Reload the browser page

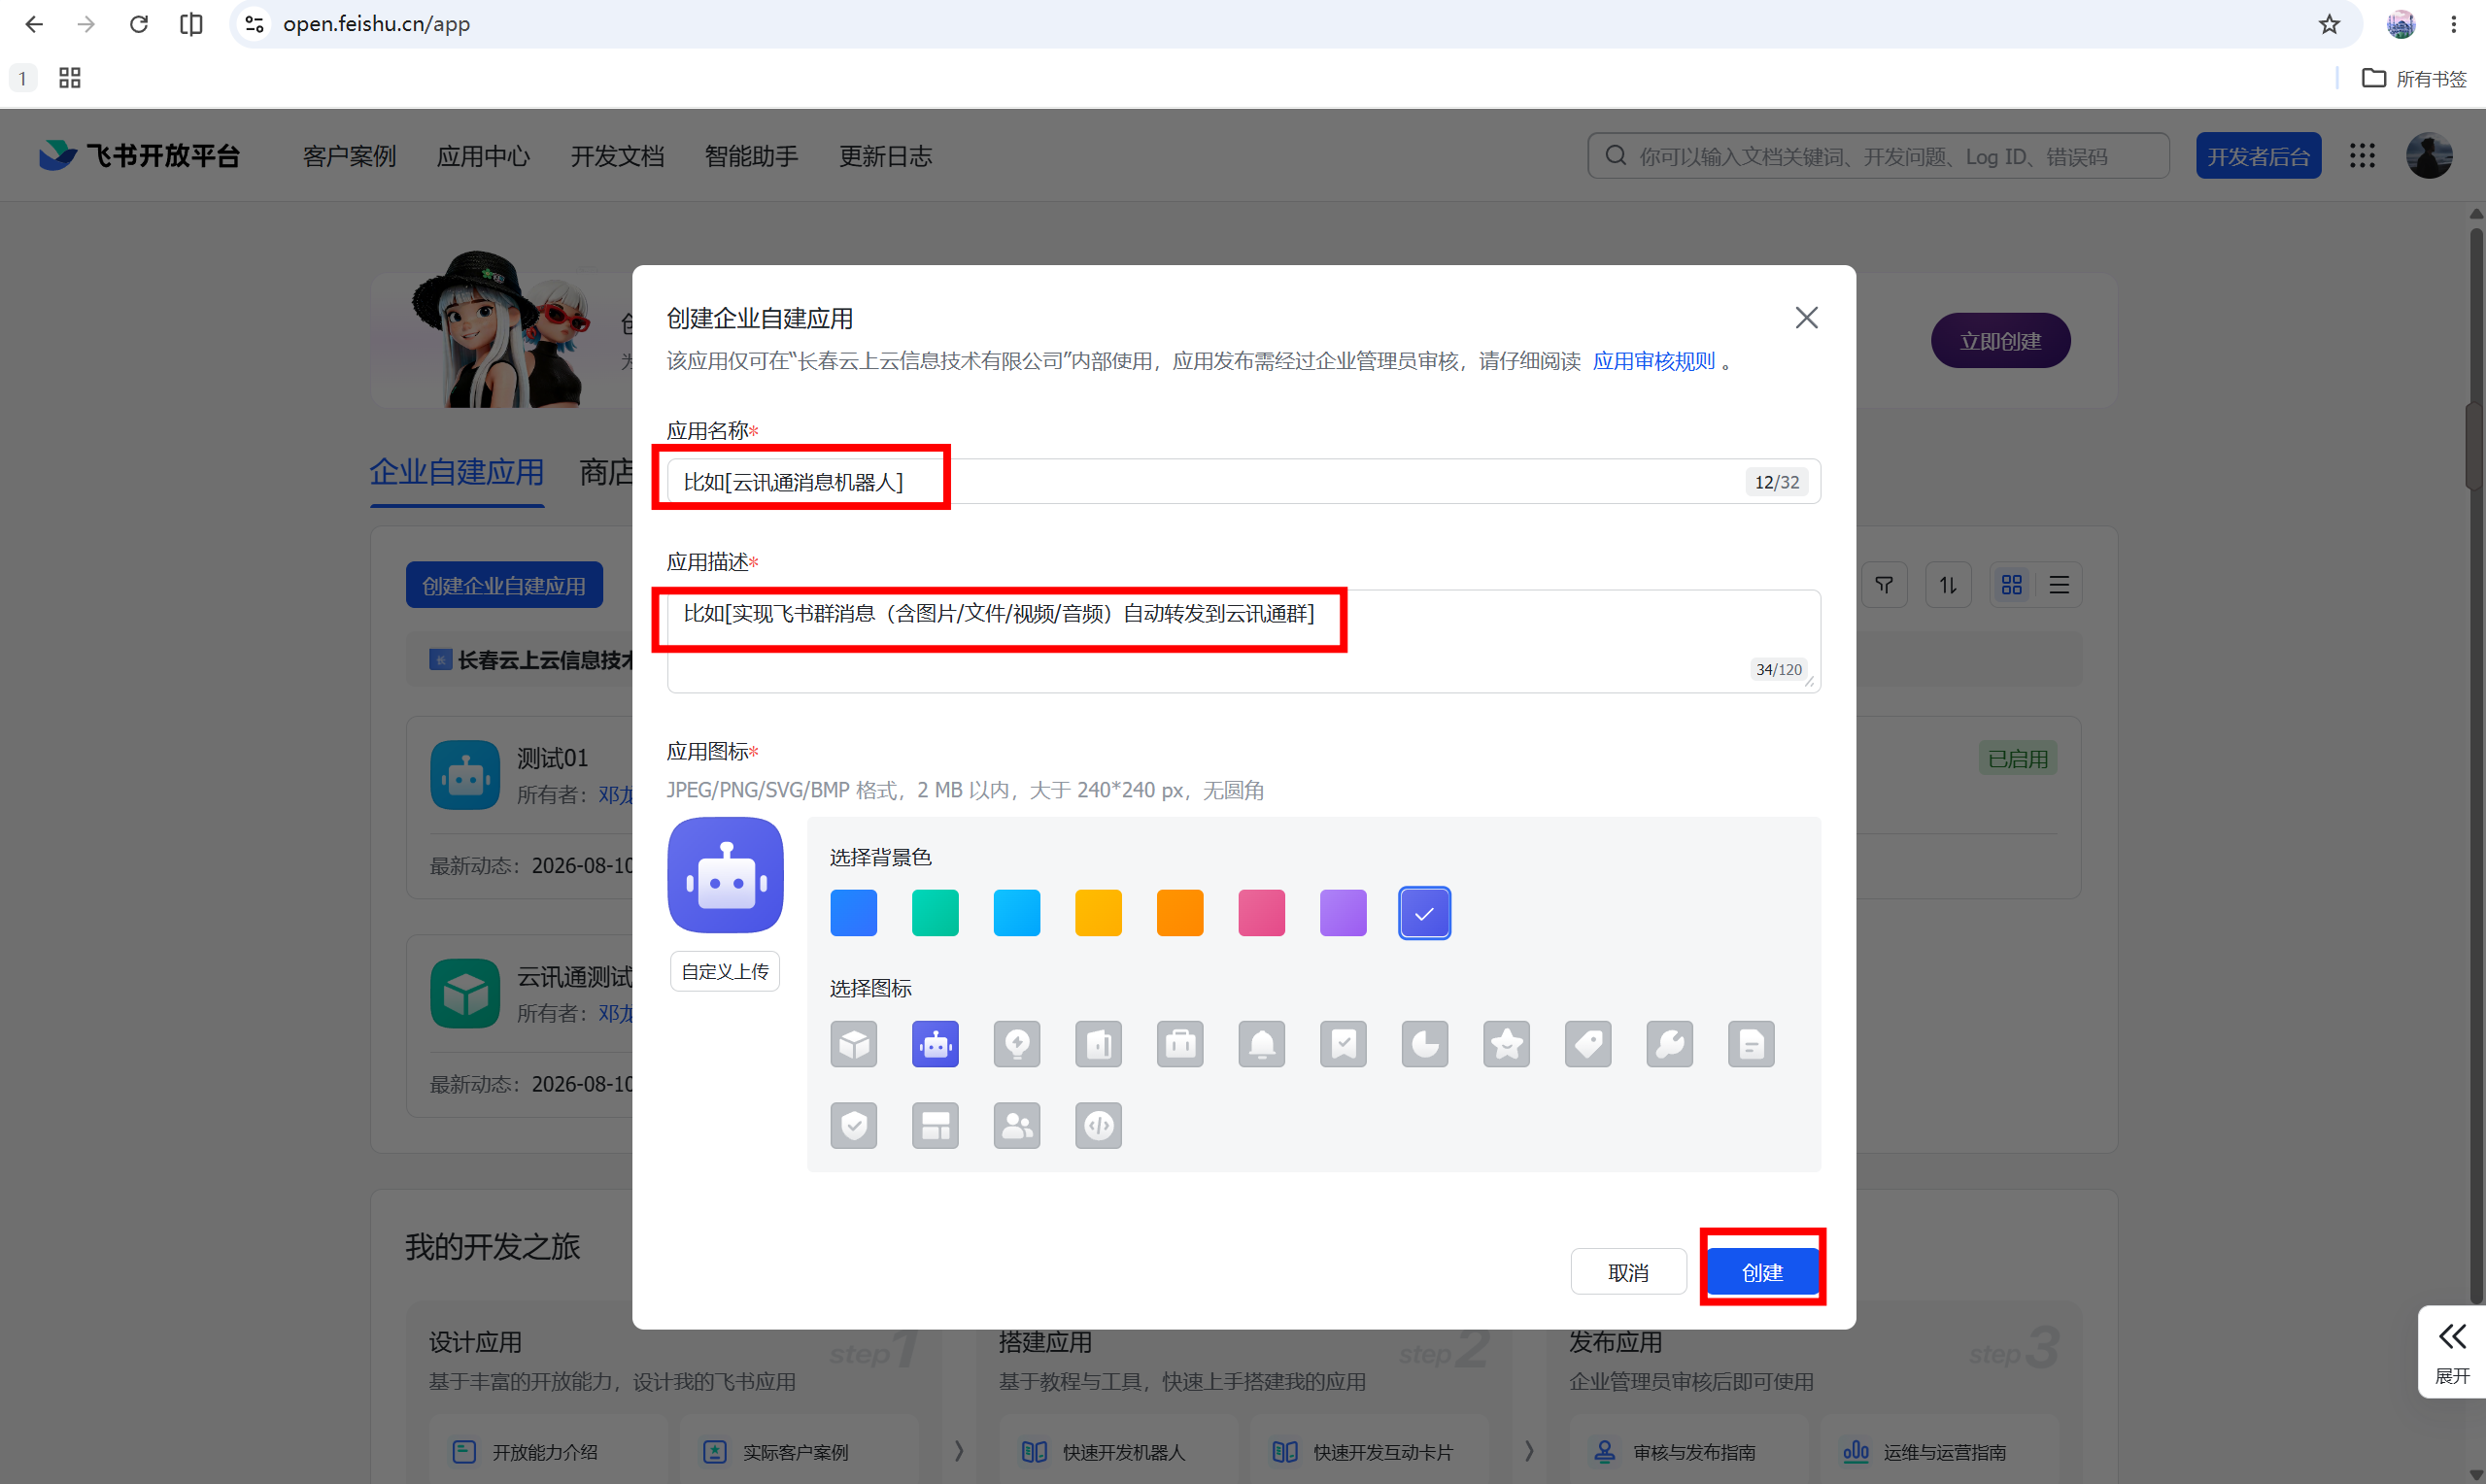(x=139, y=24)
